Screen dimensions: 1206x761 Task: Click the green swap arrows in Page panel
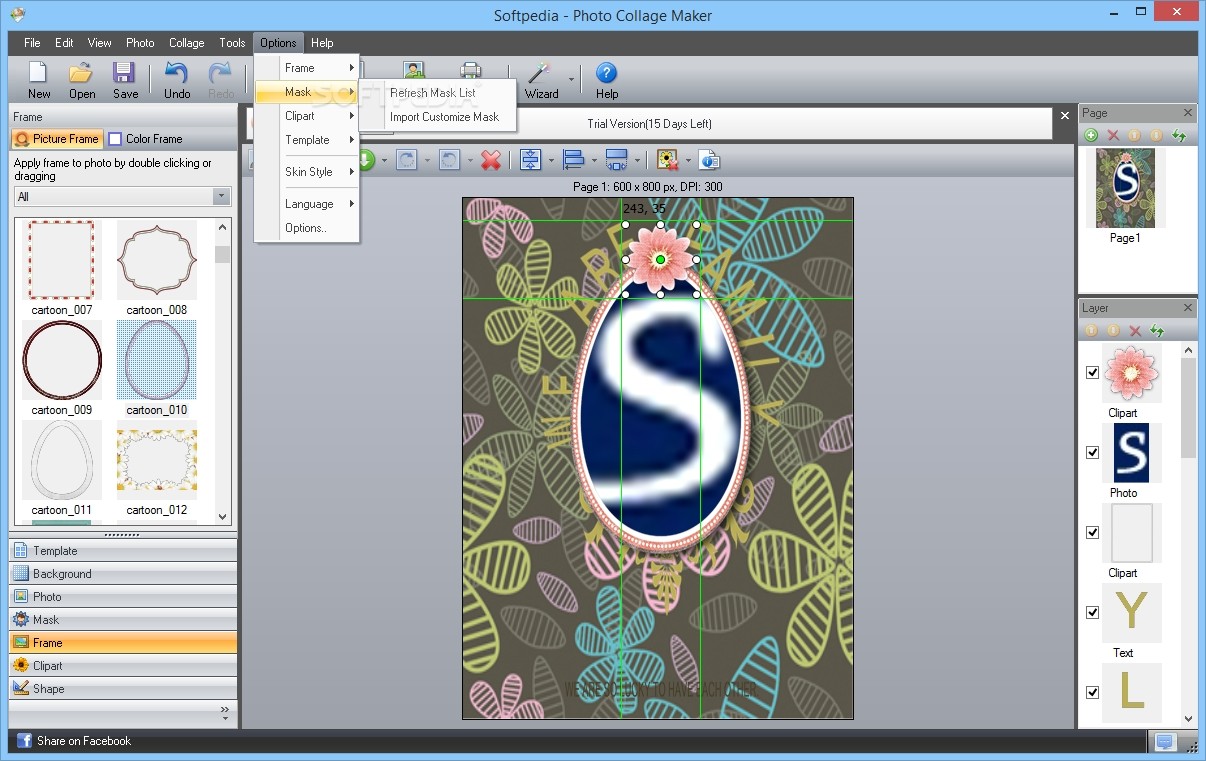1179,135
